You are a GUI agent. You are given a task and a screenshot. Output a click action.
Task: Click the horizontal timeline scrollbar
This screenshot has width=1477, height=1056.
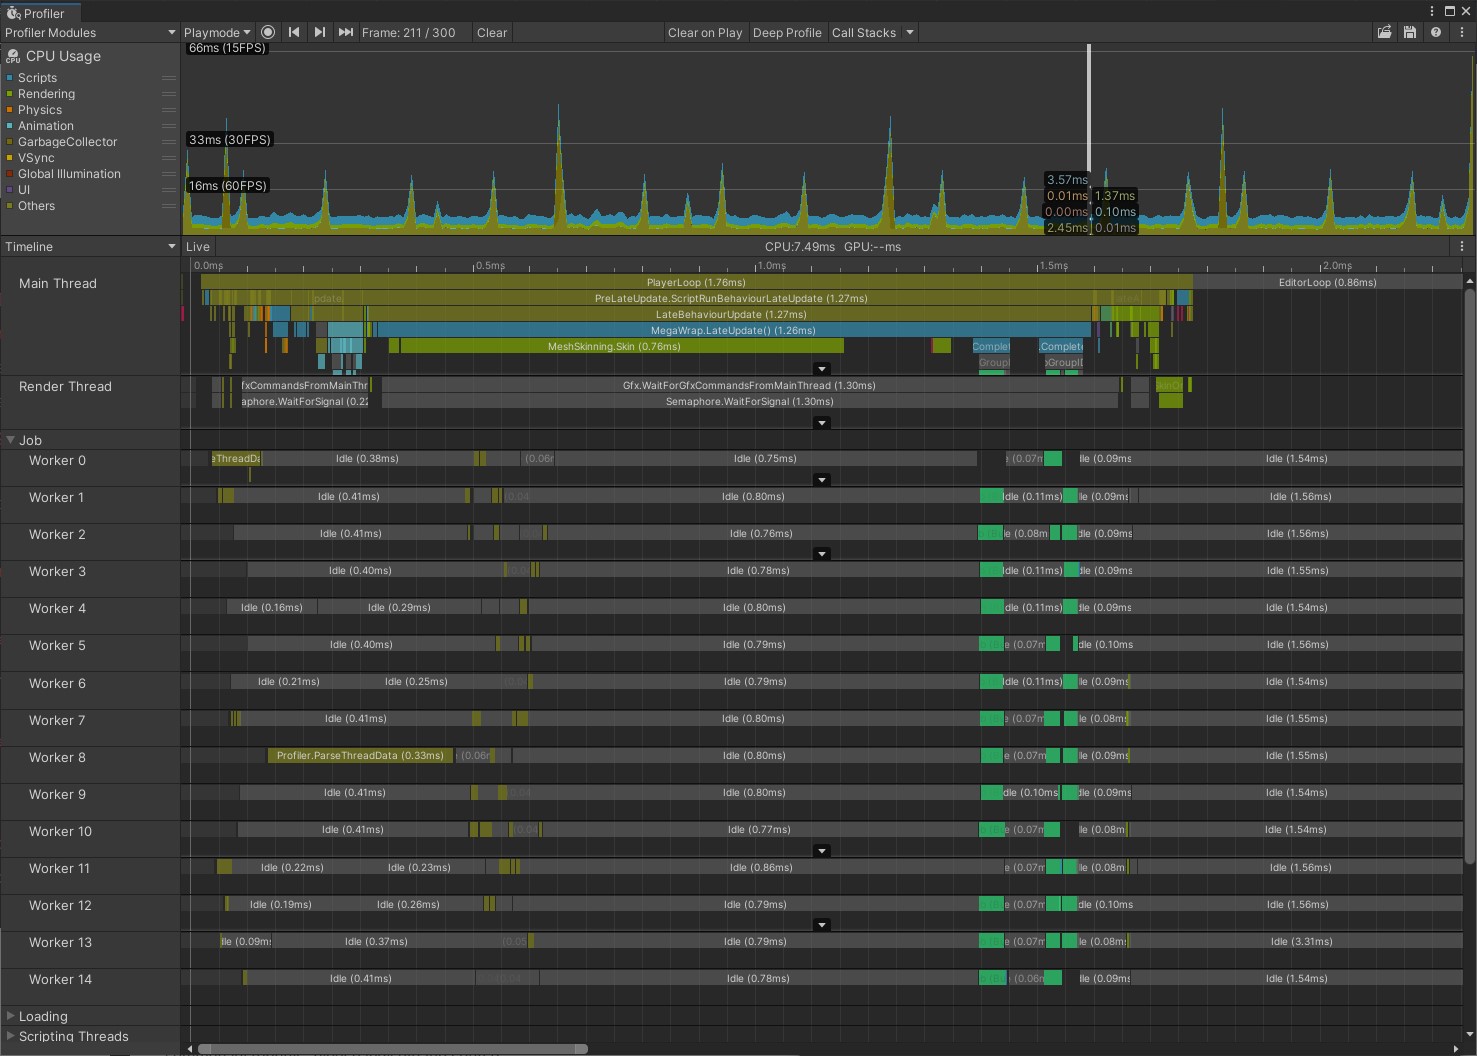[x=392, y=1049]
